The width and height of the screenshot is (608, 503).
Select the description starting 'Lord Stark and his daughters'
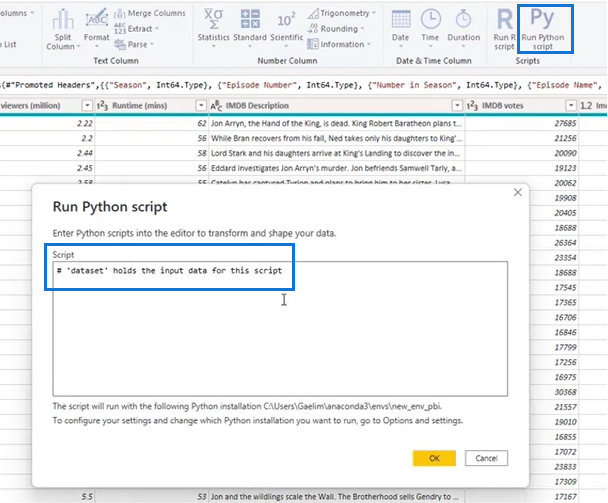point(337,153)
